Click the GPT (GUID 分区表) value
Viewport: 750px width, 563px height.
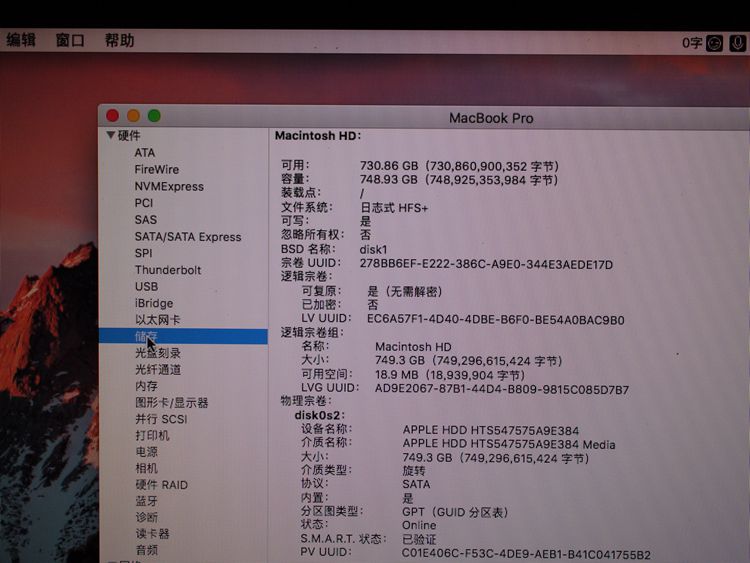coord(455,512)
